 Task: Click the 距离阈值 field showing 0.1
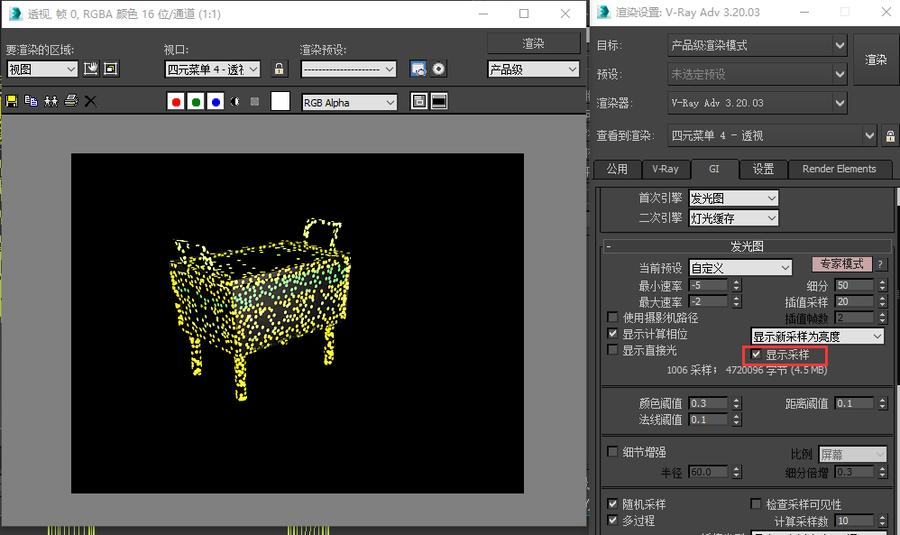pos(854,404)
